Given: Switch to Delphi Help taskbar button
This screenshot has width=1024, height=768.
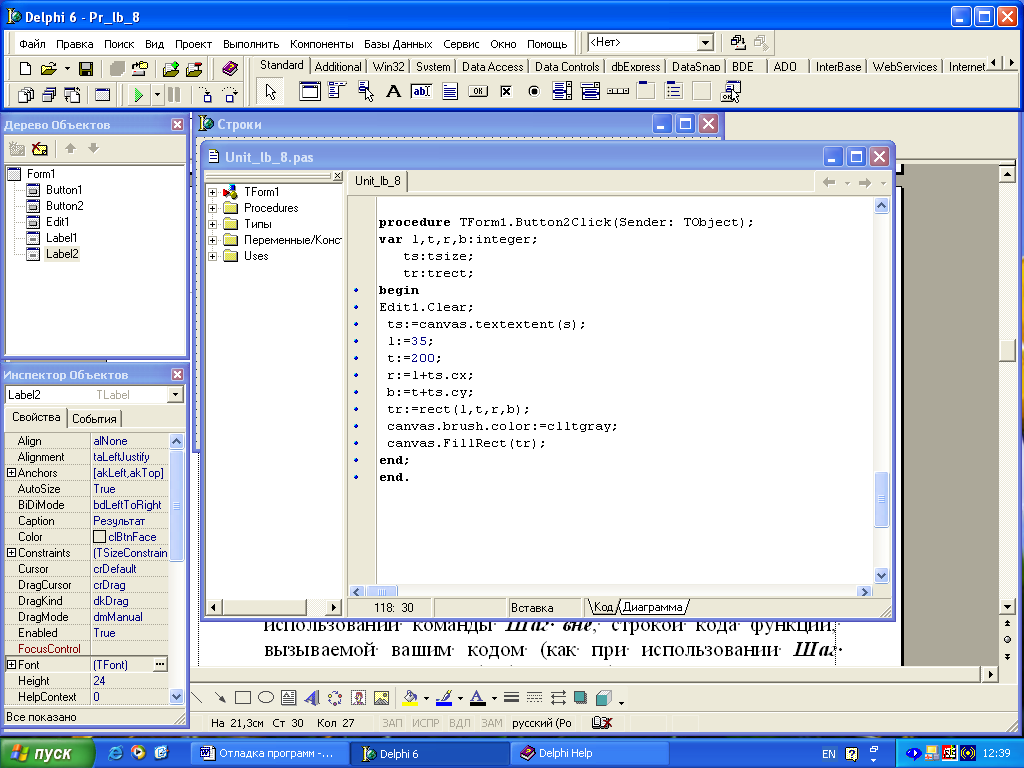Looking at the screenshot, I should click(x=590, y=753).
